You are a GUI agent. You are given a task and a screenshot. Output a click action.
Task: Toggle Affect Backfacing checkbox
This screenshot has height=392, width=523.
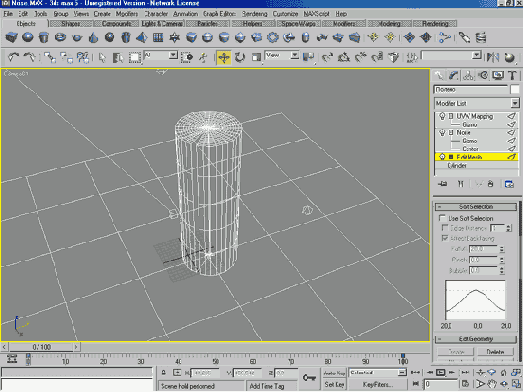(445, 238)
